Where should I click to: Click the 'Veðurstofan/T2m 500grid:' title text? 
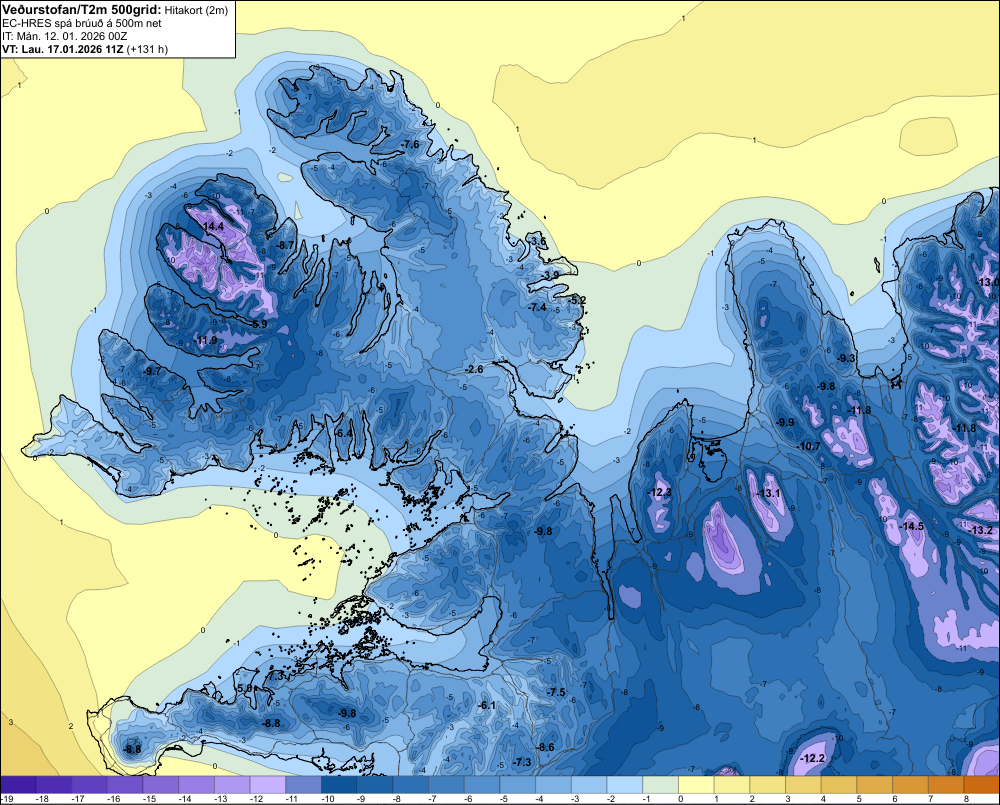(x=82, y=10)
